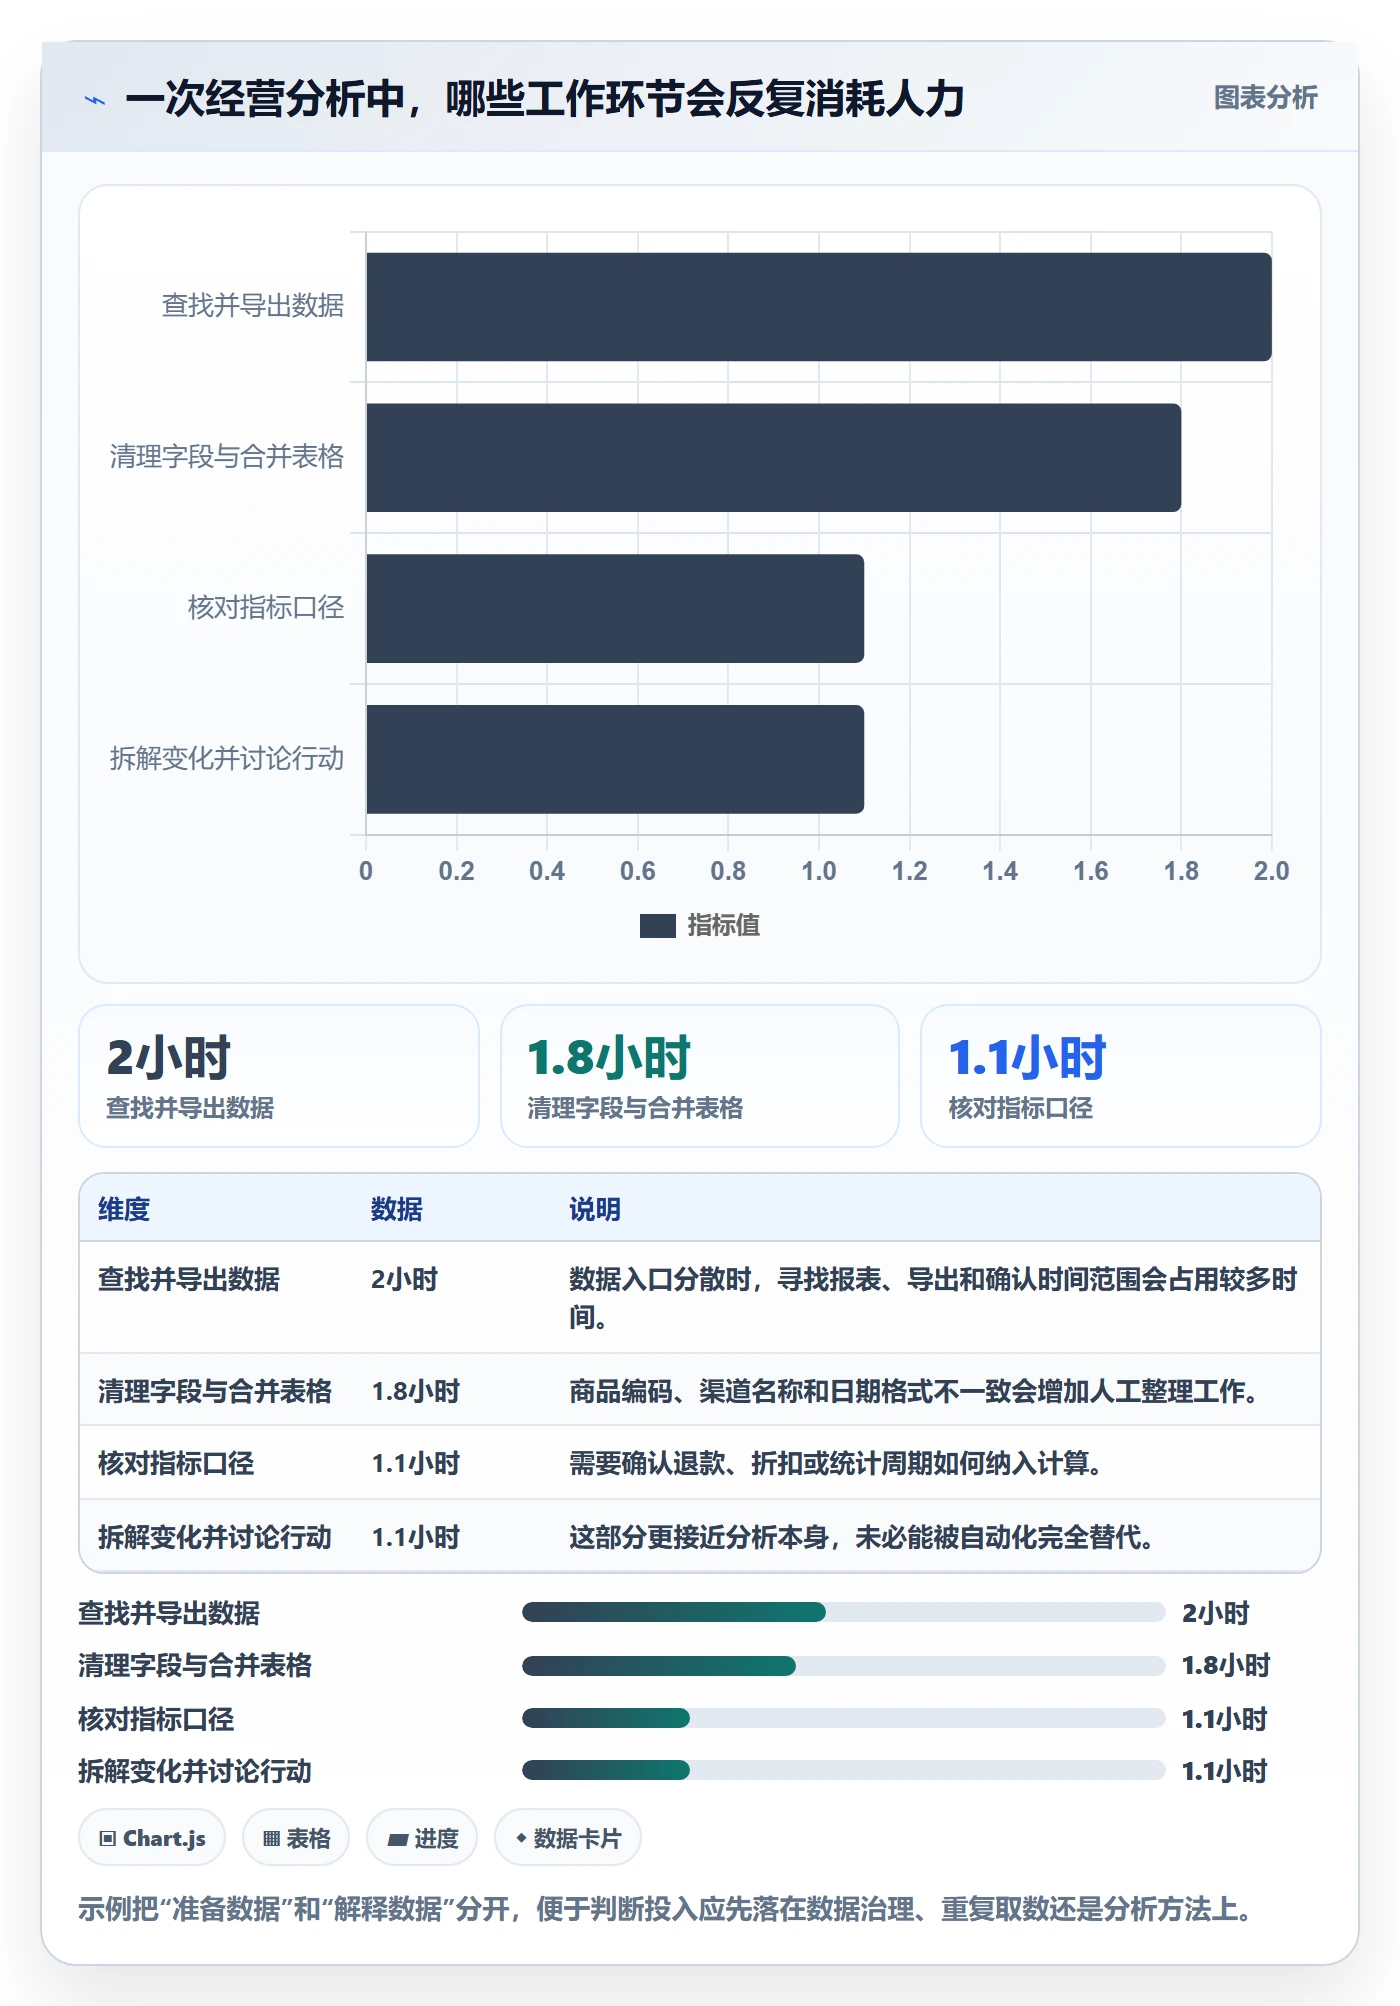Click the 2小时 value in the table

405,1280
